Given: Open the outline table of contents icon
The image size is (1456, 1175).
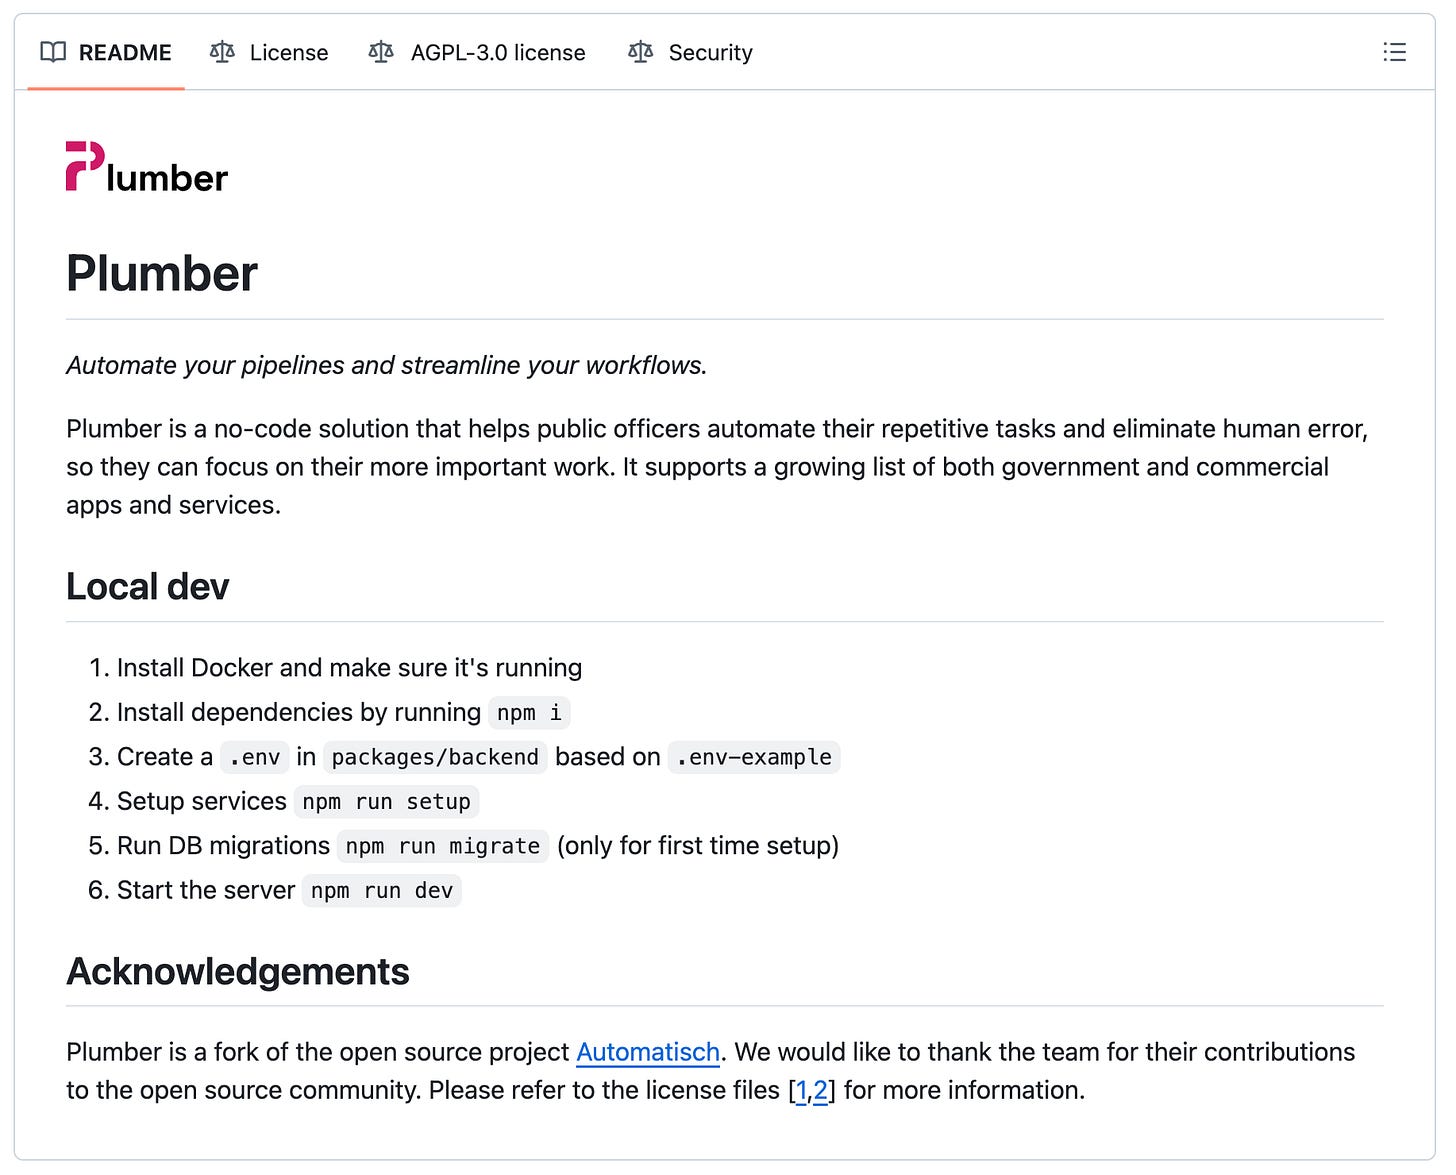Looking at the screenshot, I should pyautogui.click(x=1394, y=52).
